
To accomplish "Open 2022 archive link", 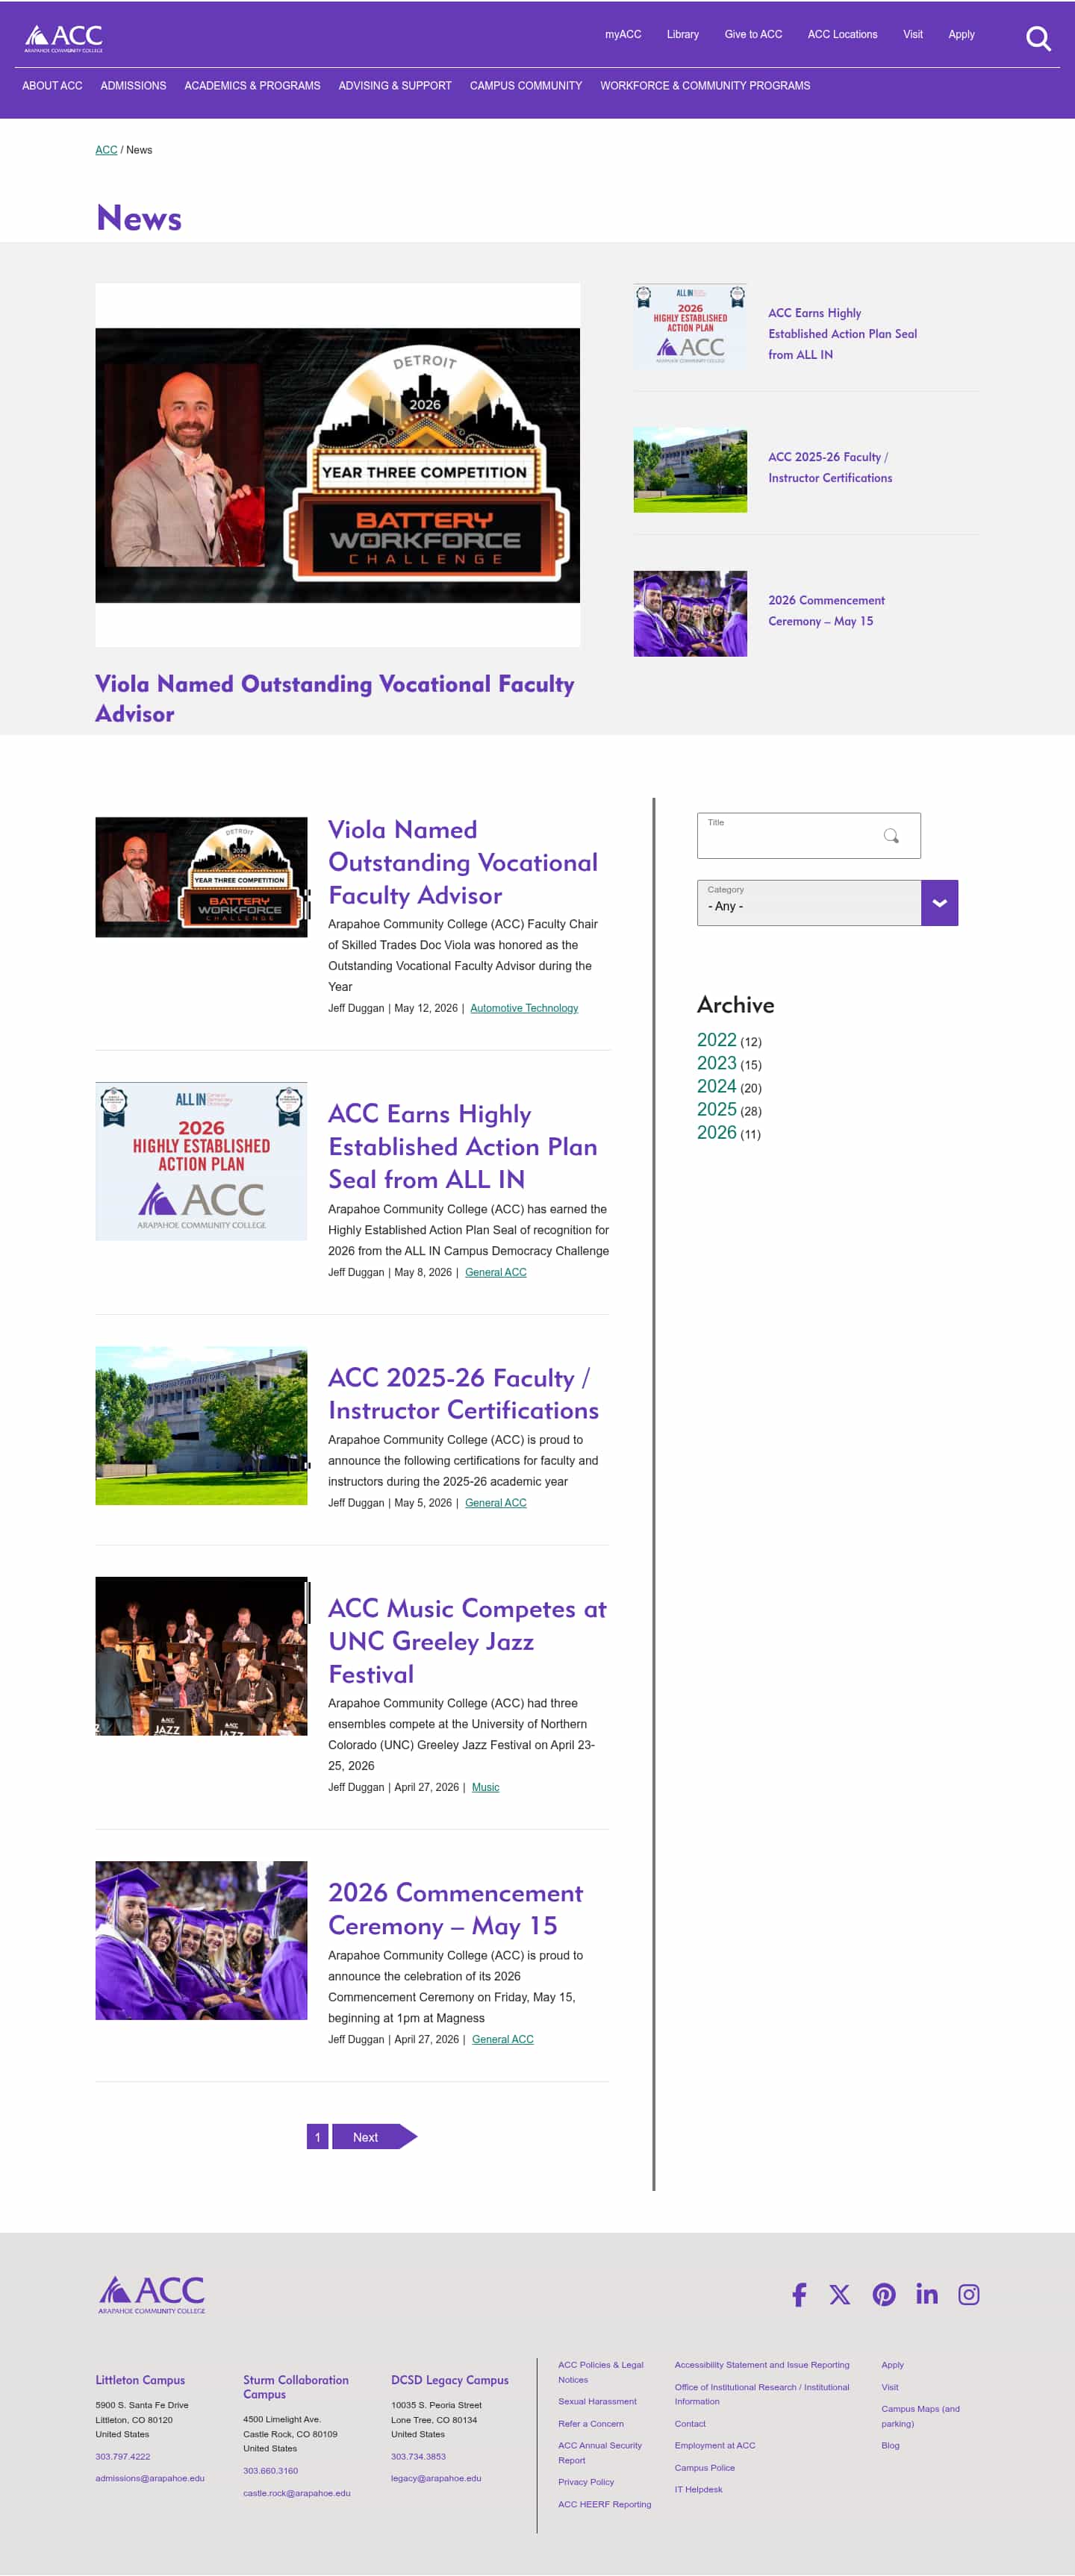I will (x=716, y=1040).
